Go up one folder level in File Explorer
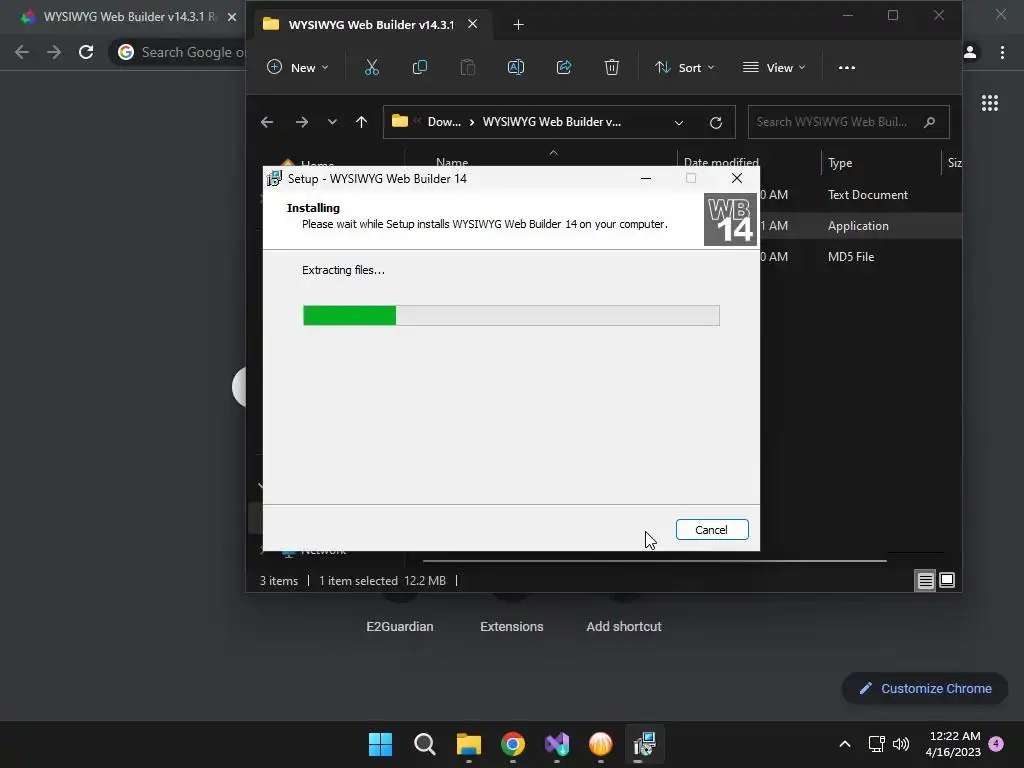 [361, 122]
